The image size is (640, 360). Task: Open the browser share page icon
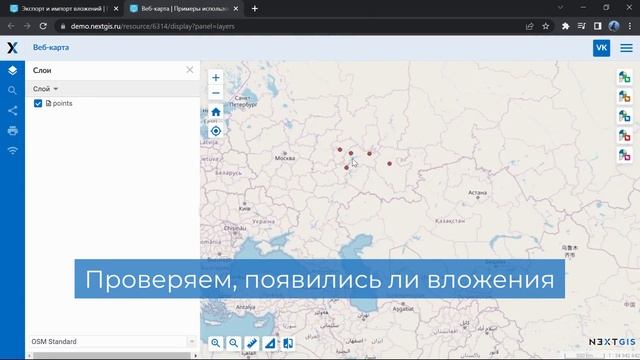(x=529, y=26)
